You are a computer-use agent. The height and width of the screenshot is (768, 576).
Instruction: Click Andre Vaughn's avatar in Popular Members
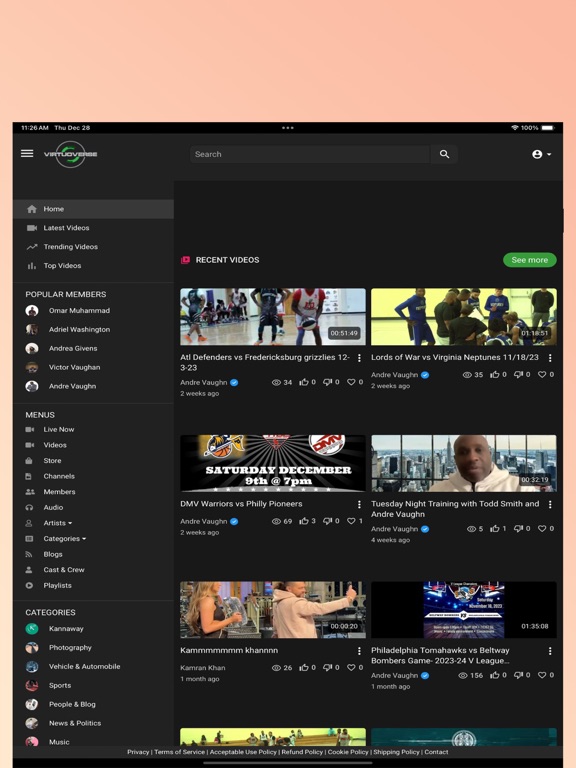coord(32,386)
